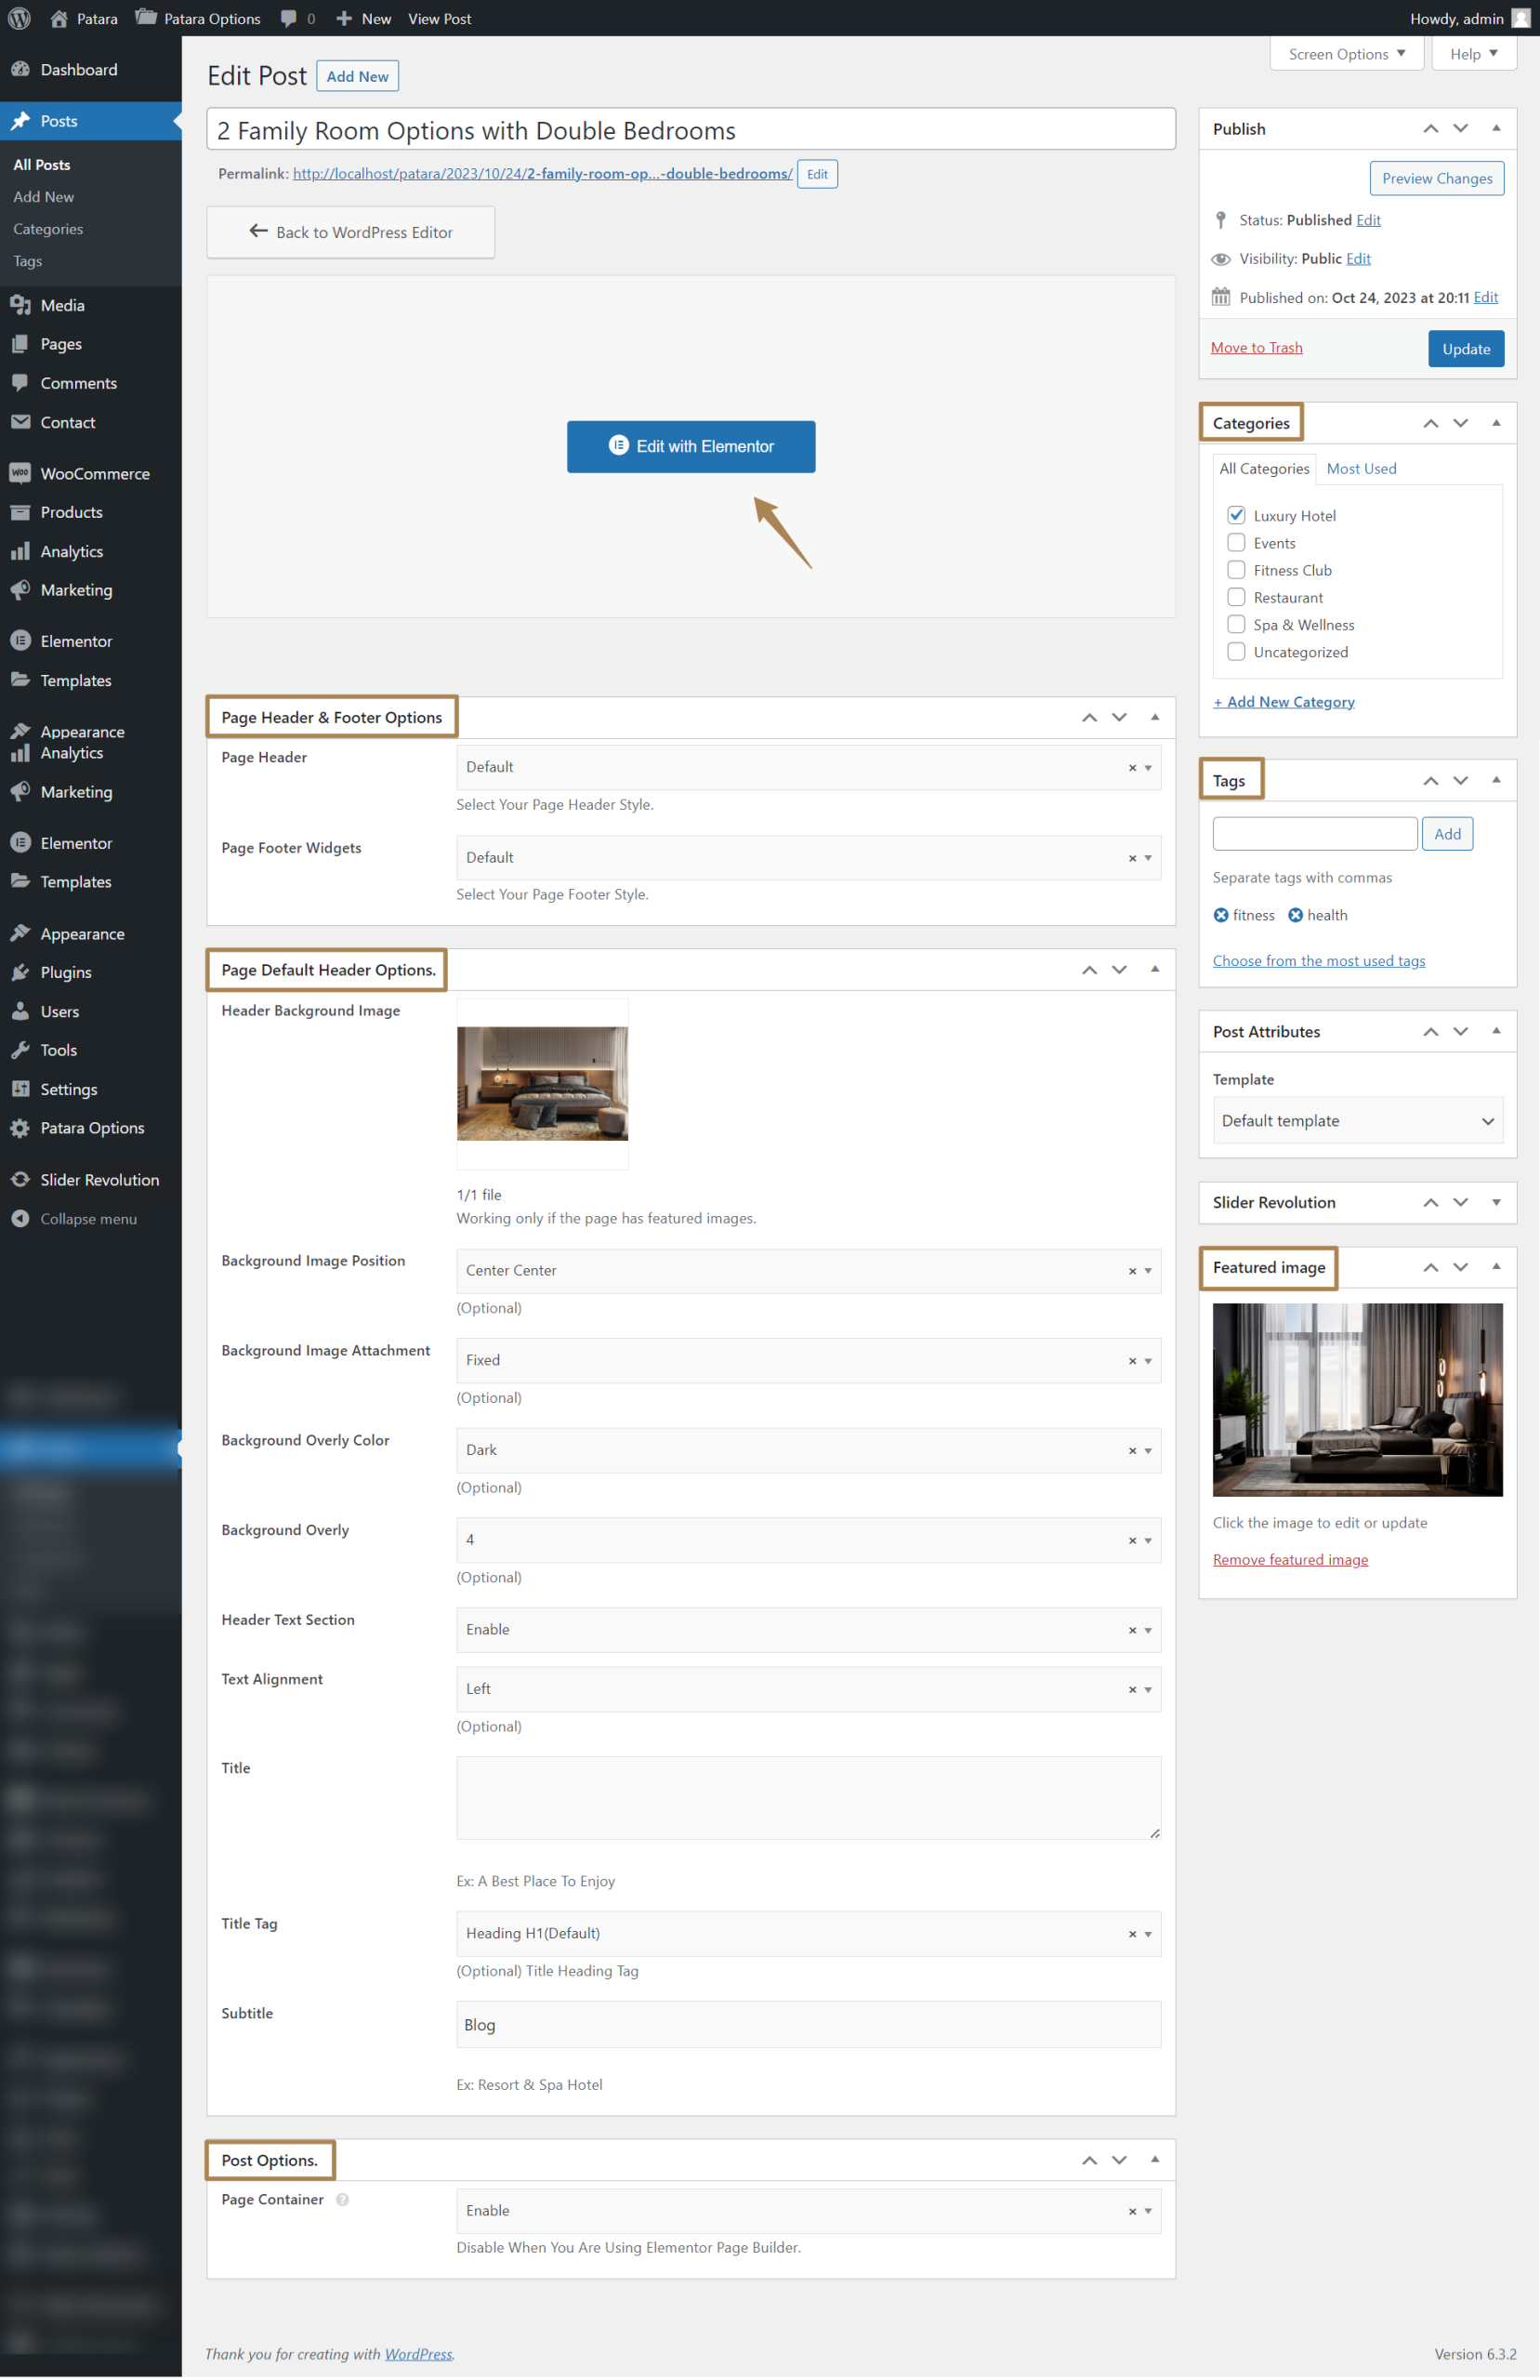This screenshot has height=2380, width=1540.
Task: Click the Dashboard gauge icon in sidebar
Action: [x=20, y=69]
